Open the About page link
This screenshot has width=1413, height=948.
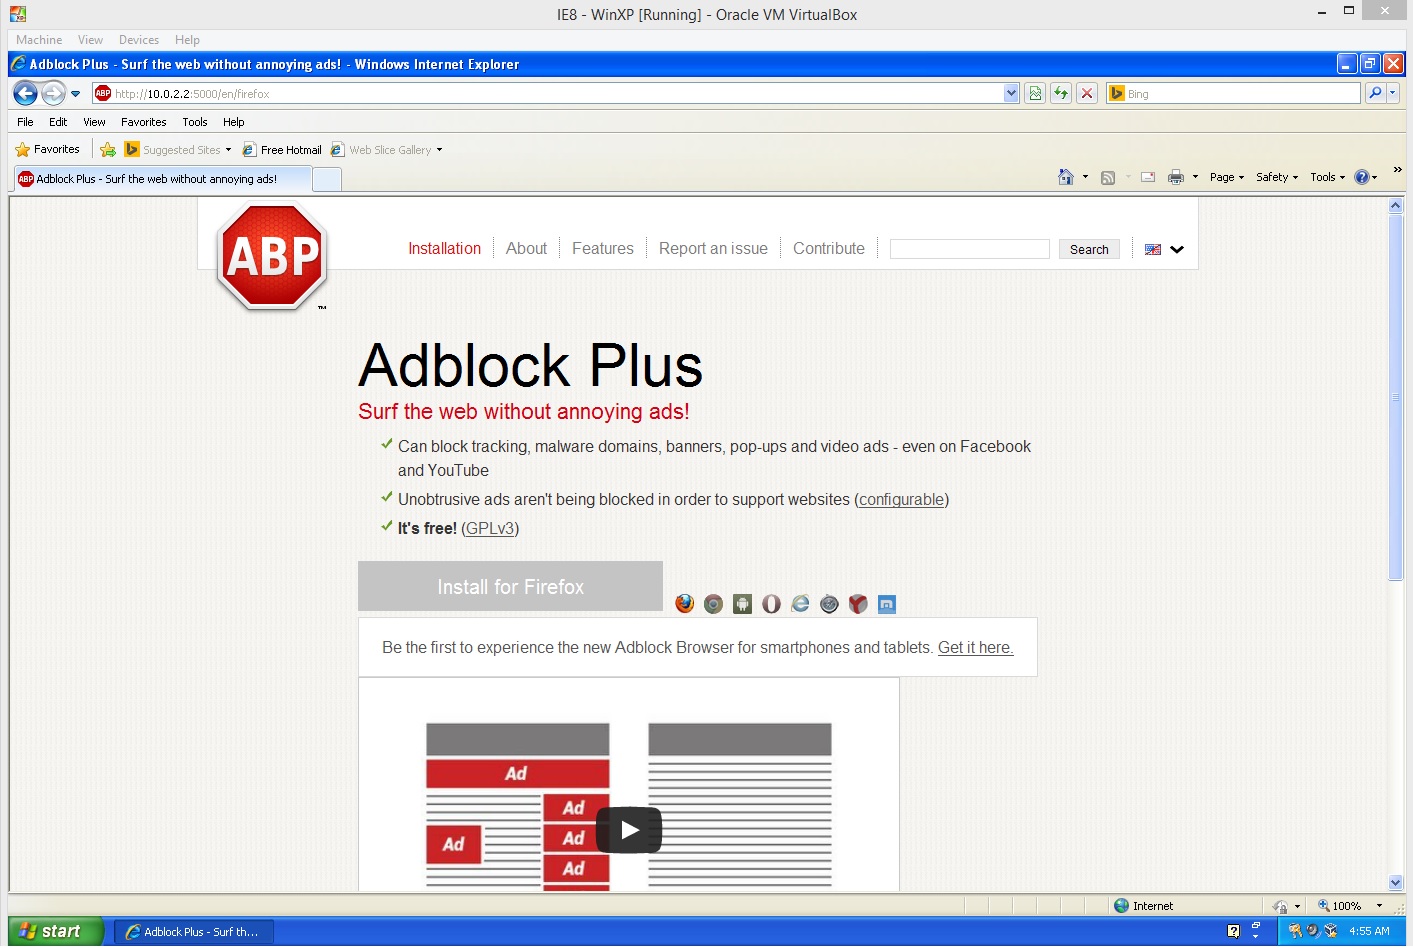tap(526, 248)
